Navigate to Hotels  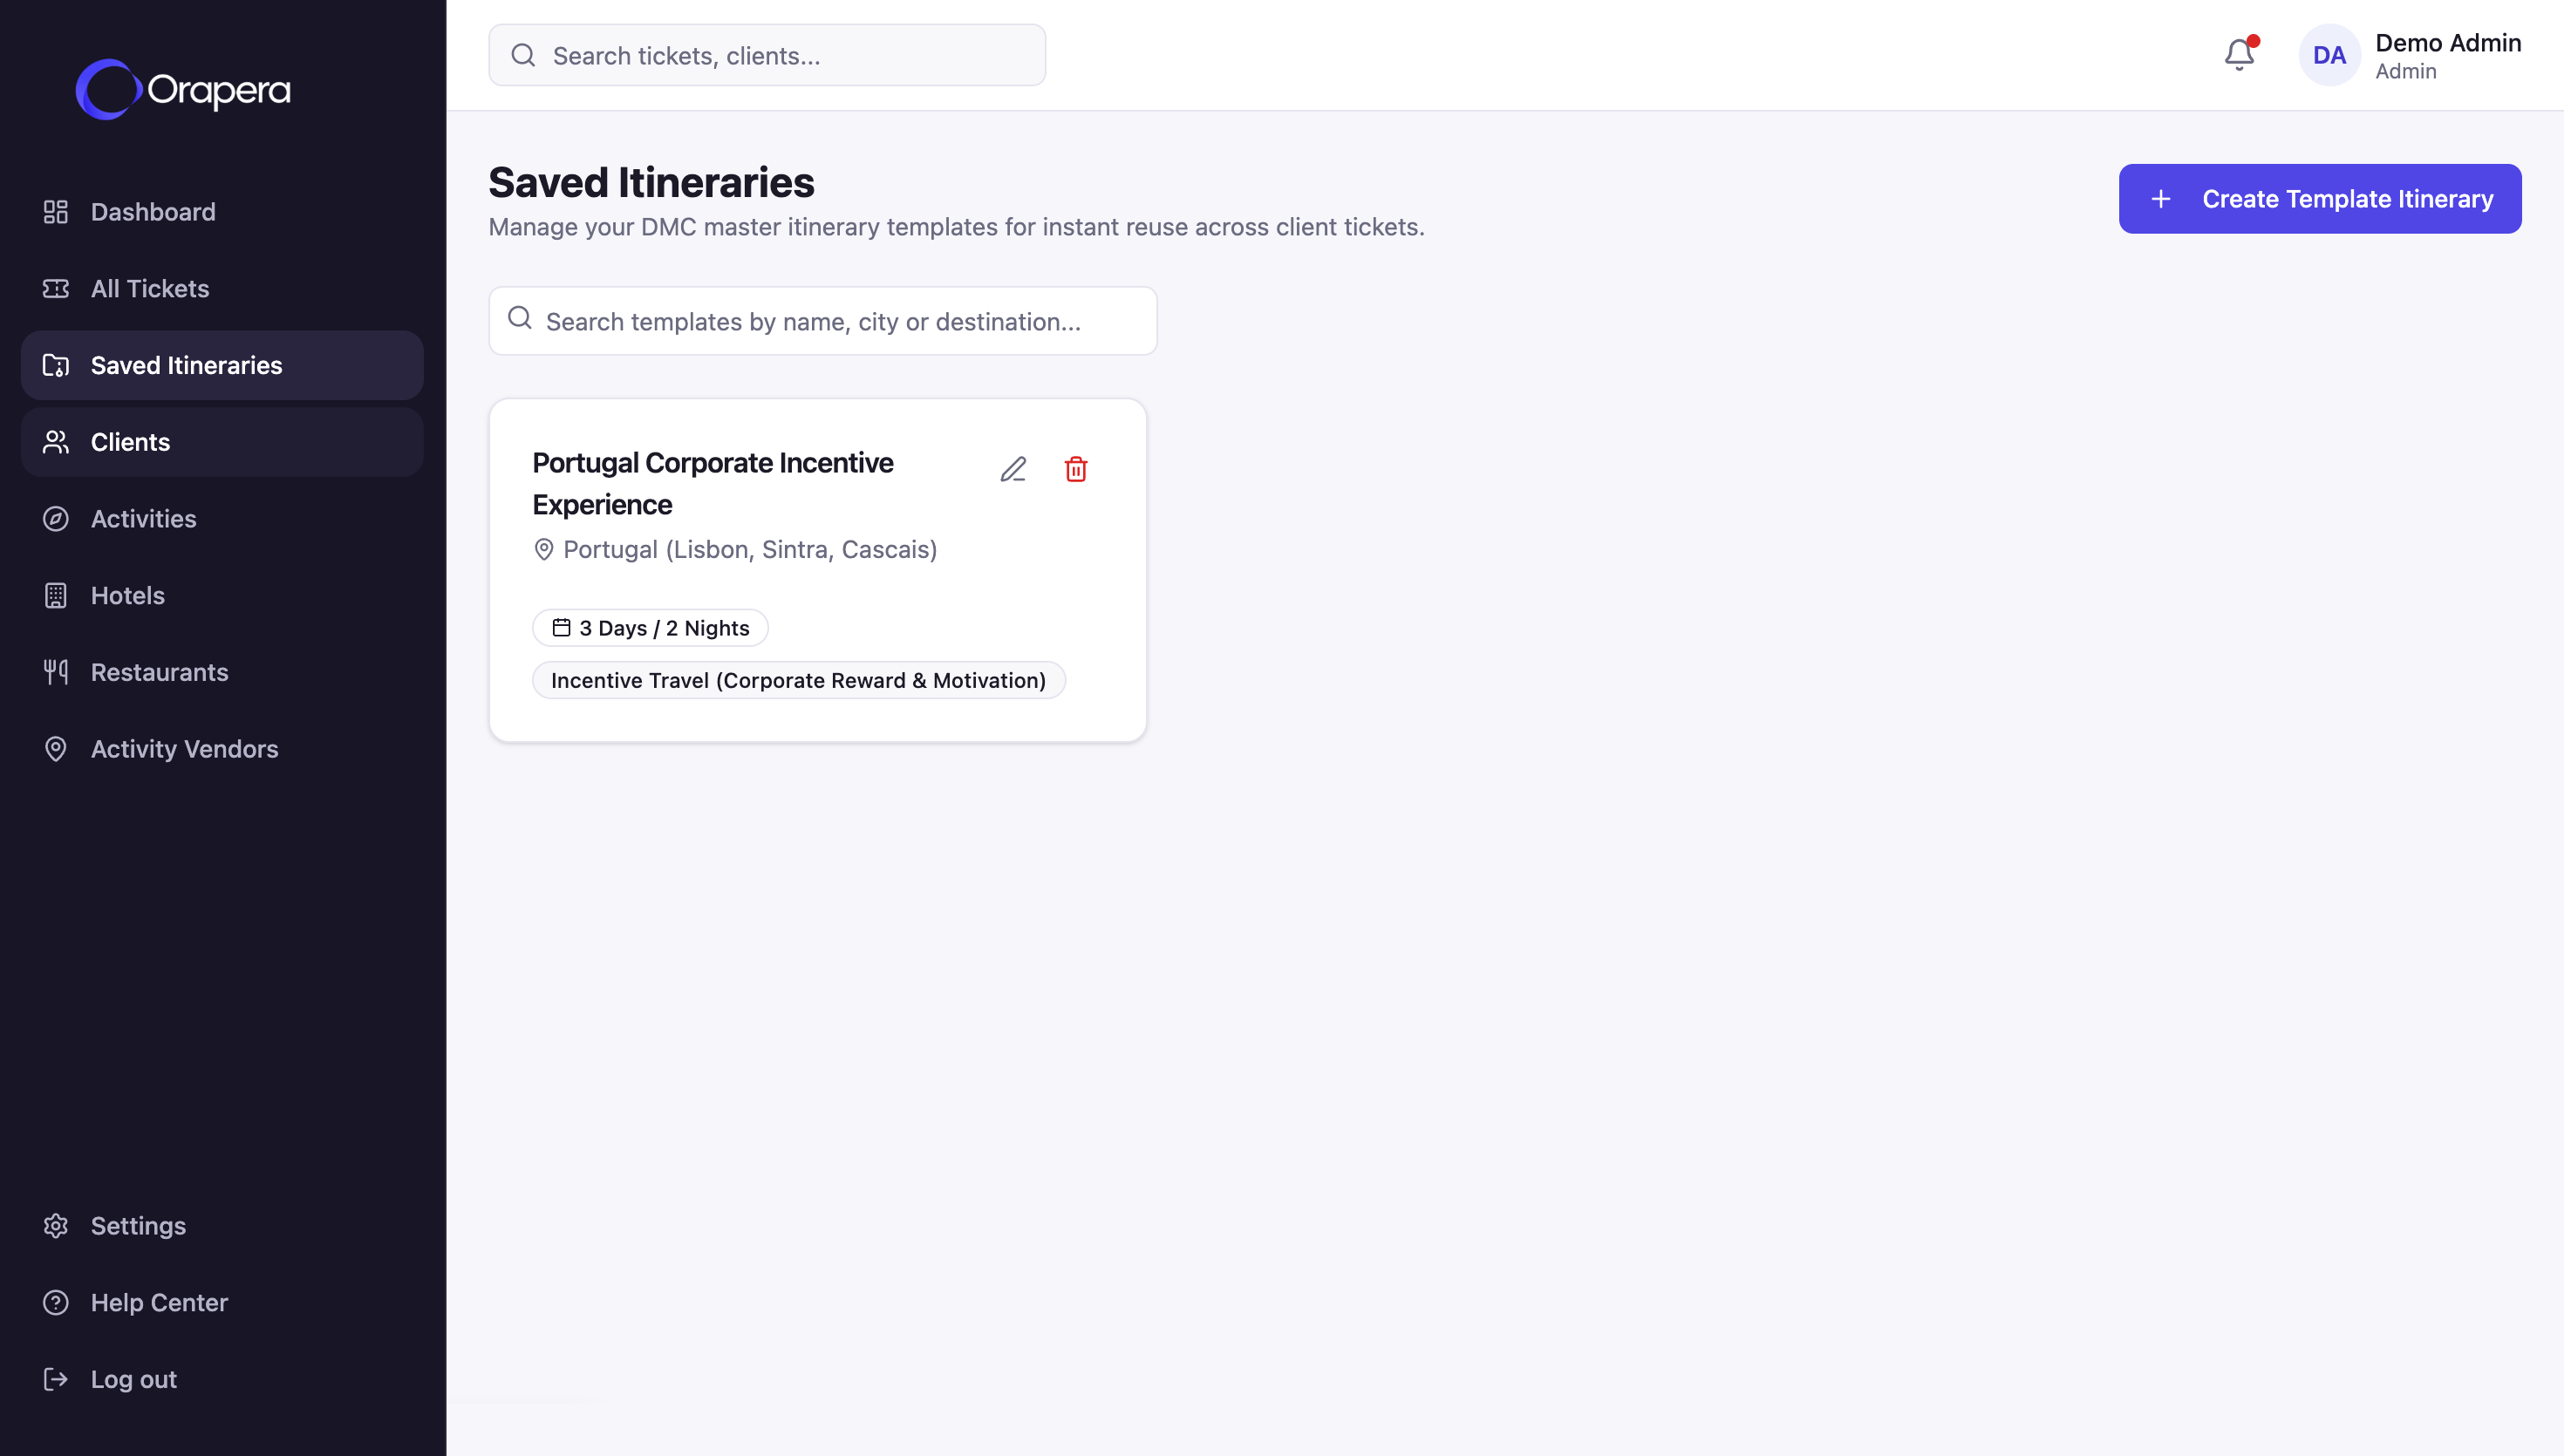pyautogui.click(x=222, y=595)
